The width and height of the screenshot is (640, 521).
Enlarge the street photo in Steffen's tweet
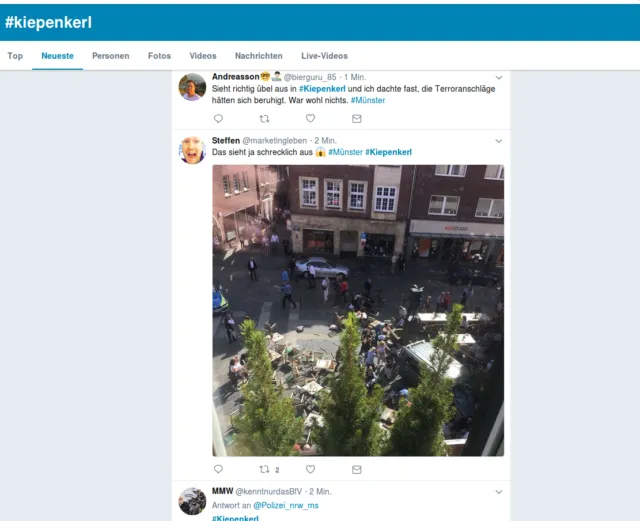click(358, 310)
